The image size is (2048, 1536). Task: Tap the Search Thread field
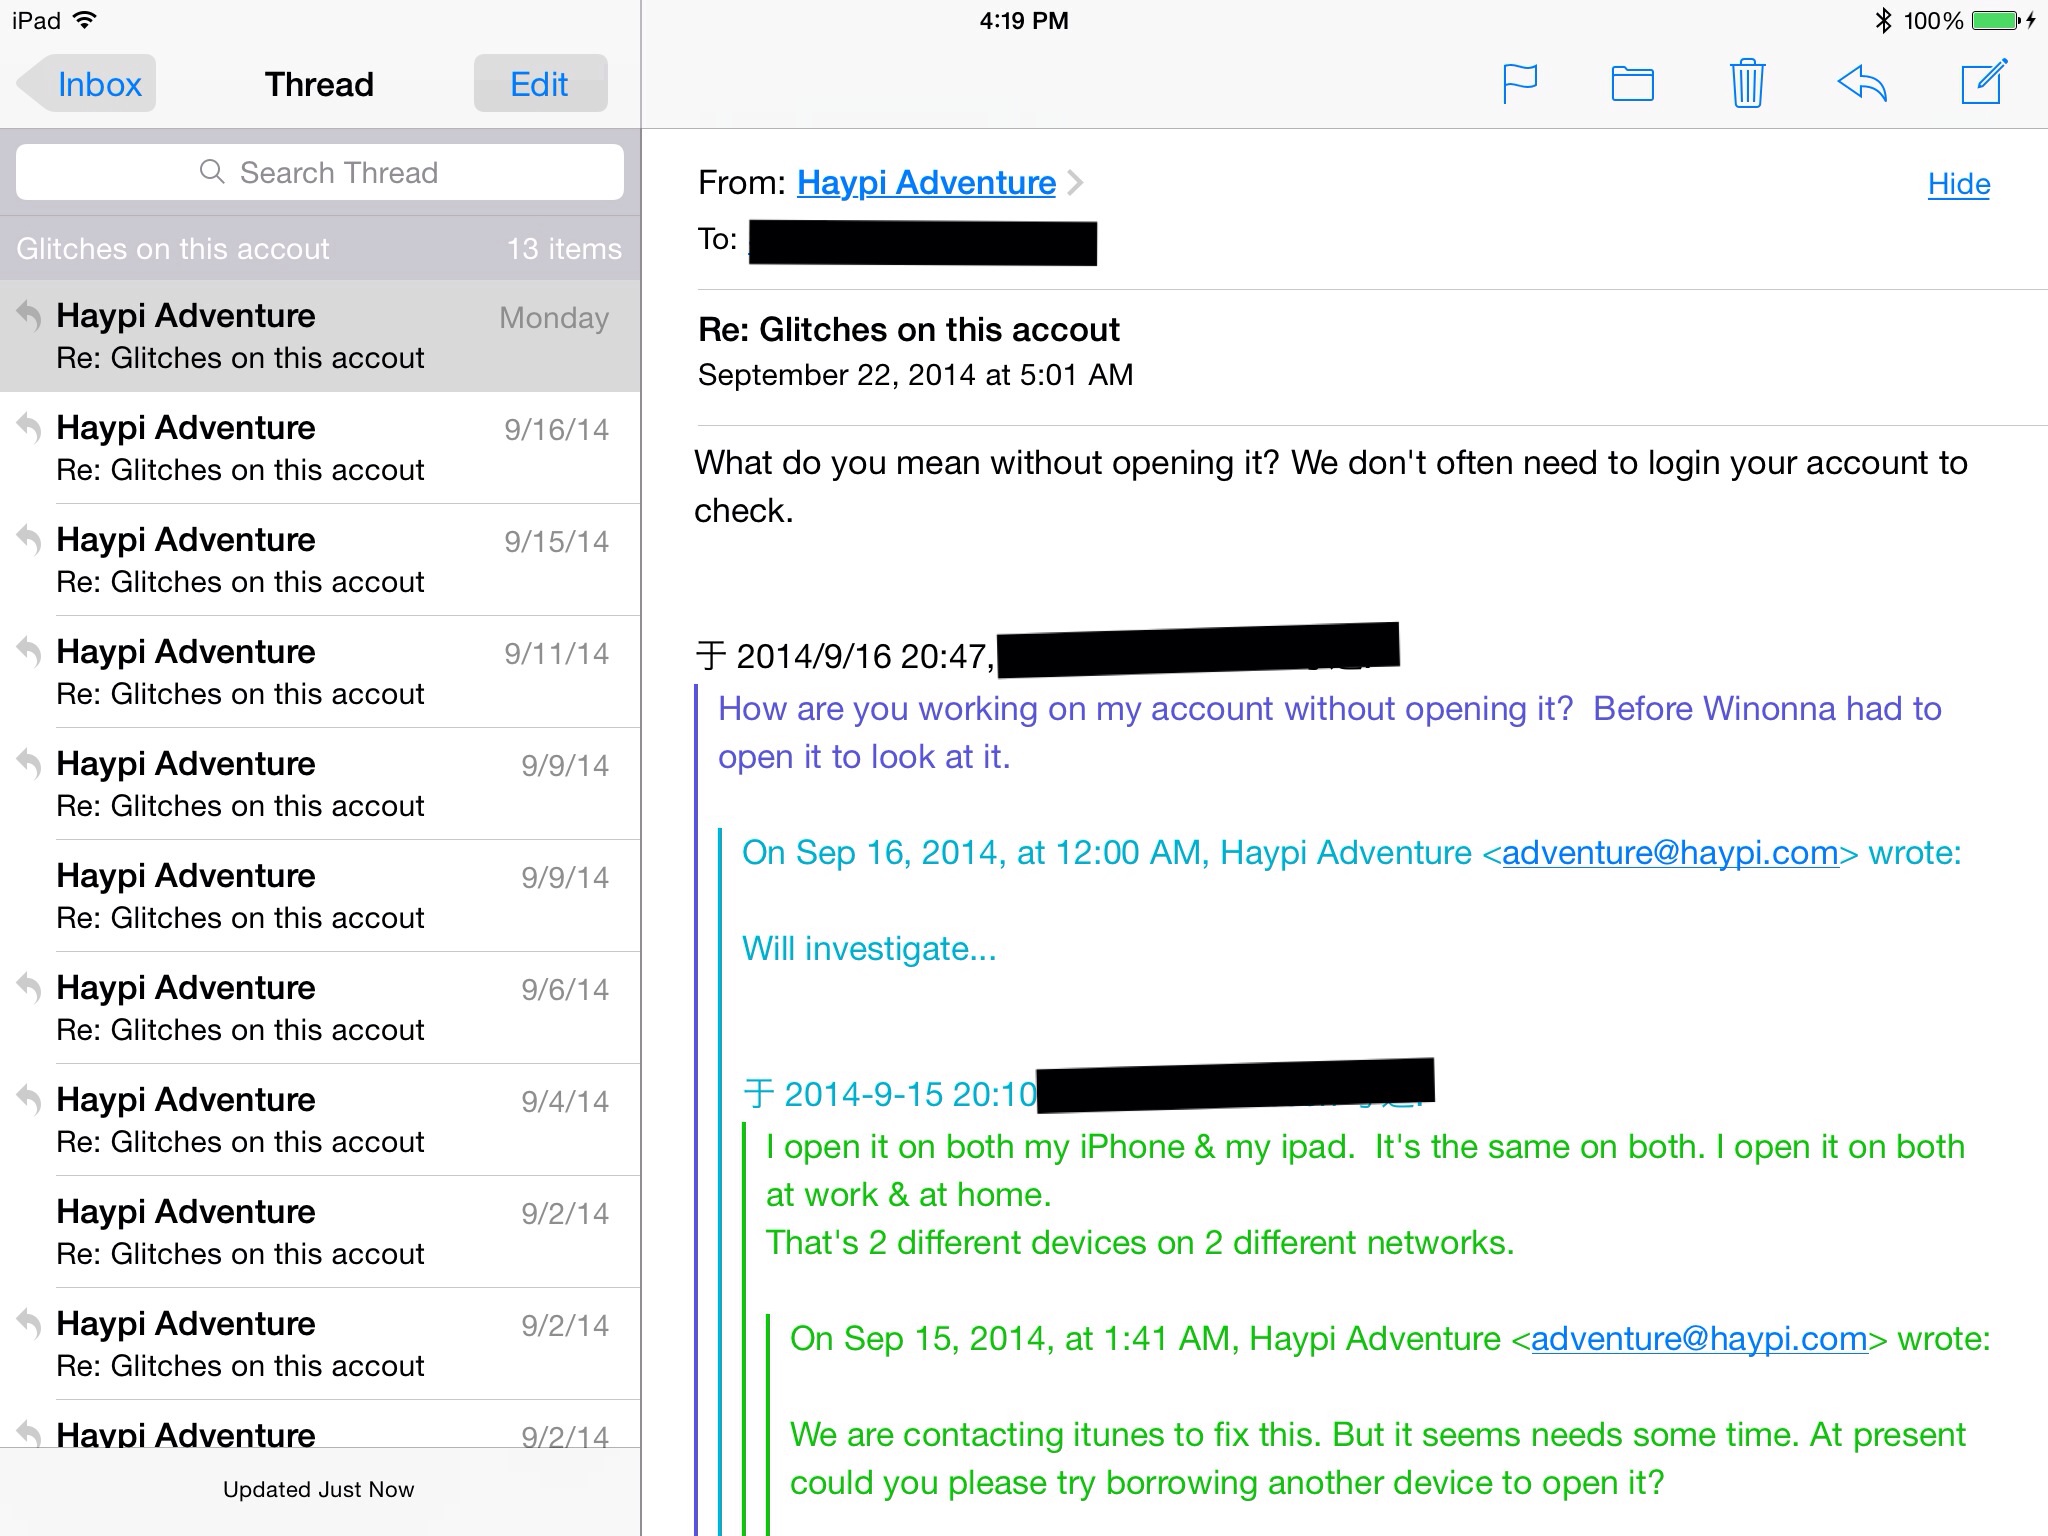coord(338,172)
